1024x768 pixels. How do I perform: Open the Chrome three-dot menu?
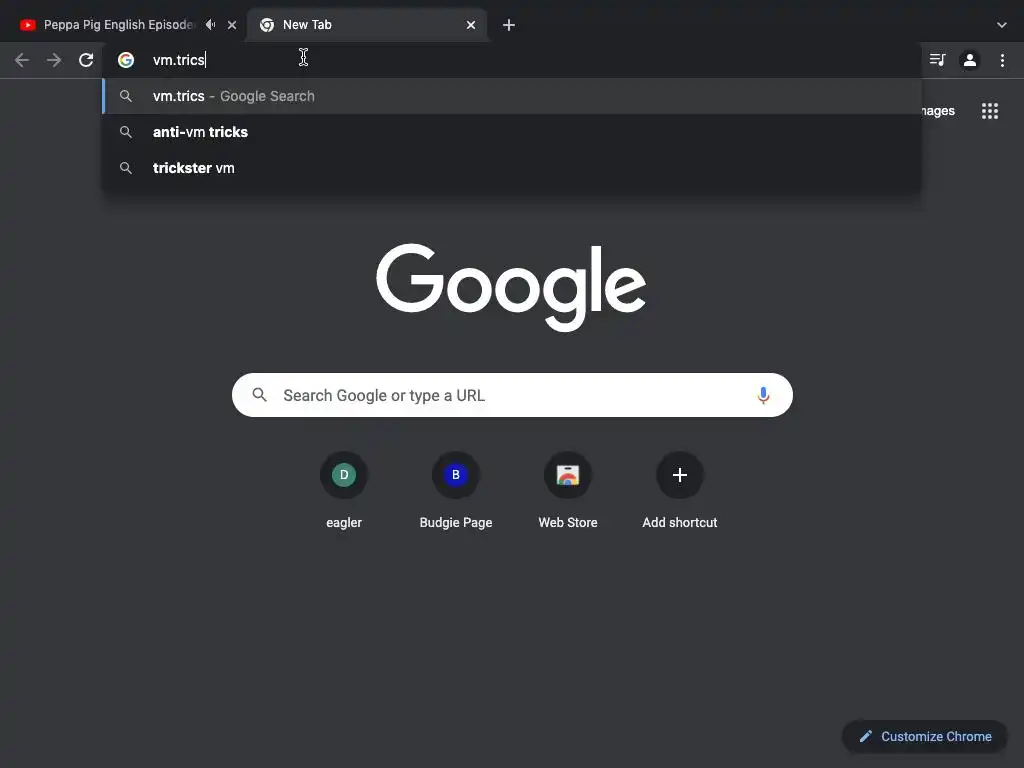[1002, 60]
